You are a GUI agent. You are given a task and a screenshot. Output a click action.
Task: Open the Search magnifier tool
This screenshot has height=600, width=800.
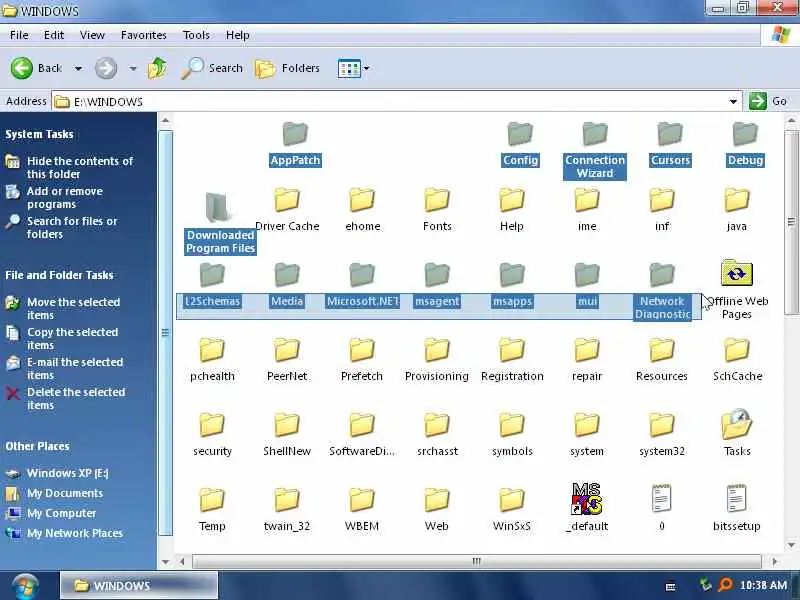(212, 68)
